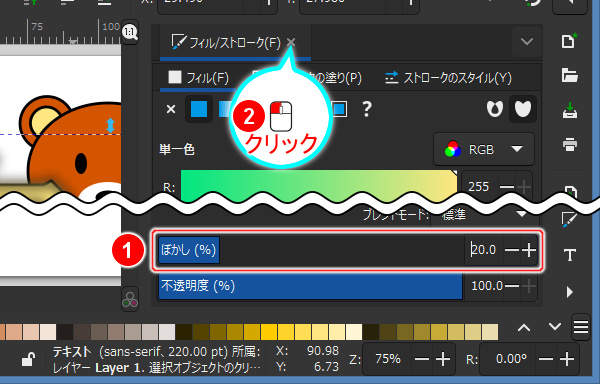Open the Text tool T icon

570,255
